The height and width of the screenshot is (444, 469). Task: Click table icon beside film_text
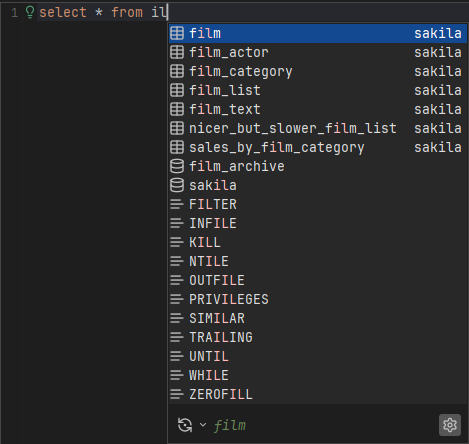pos(177,109)
